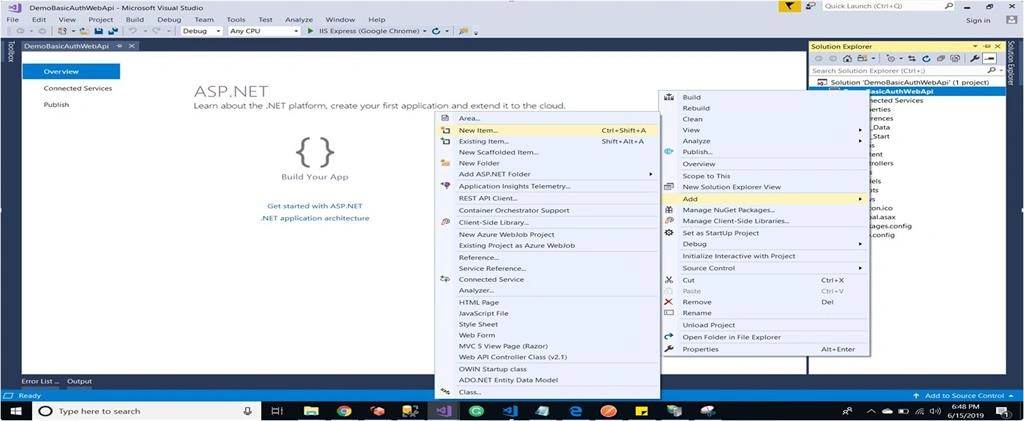The width and height of the screenshot is (1024, 421).
Task: Open the .NET application architecture link
Action: click(x=315, y=218)
